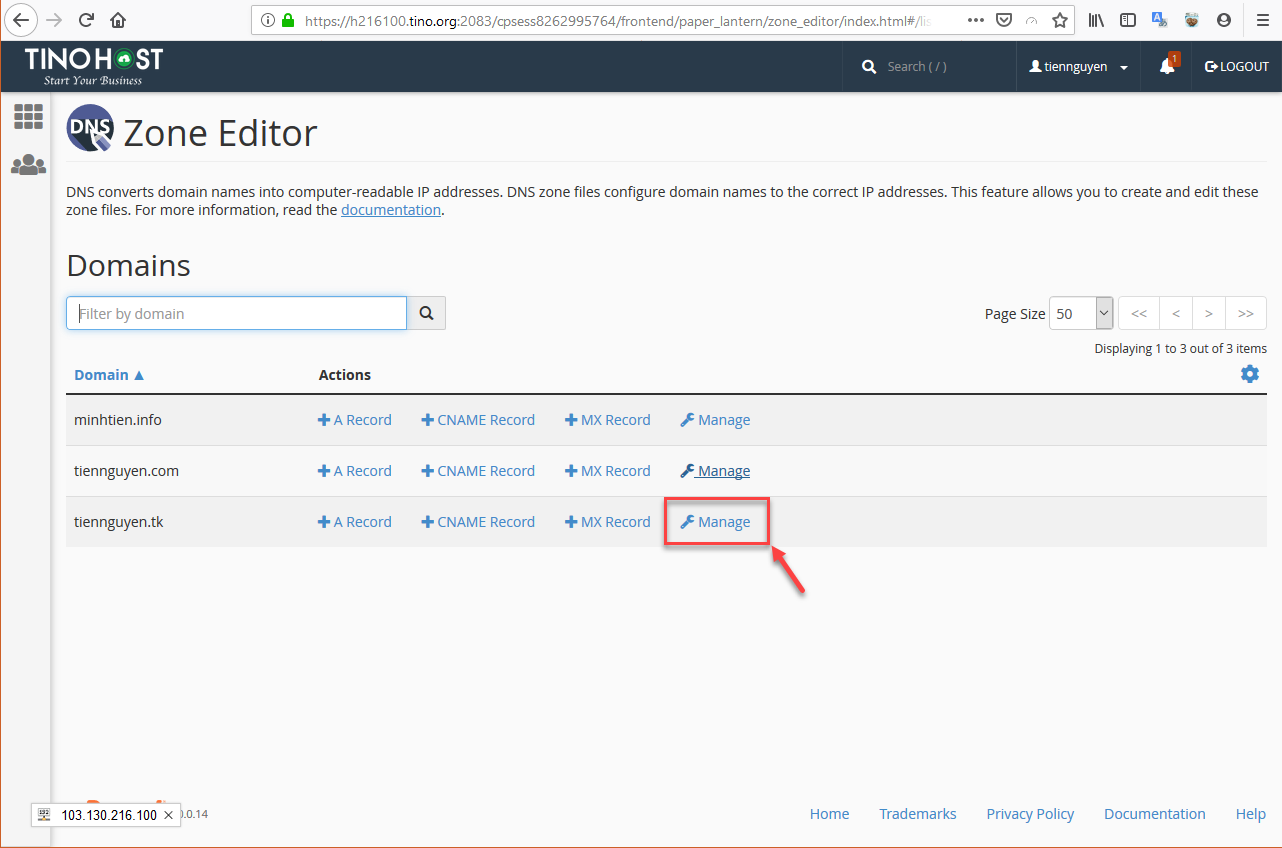Click the Filter by domain input field
The image size is (1282, 848).
[x=237, y=313]
